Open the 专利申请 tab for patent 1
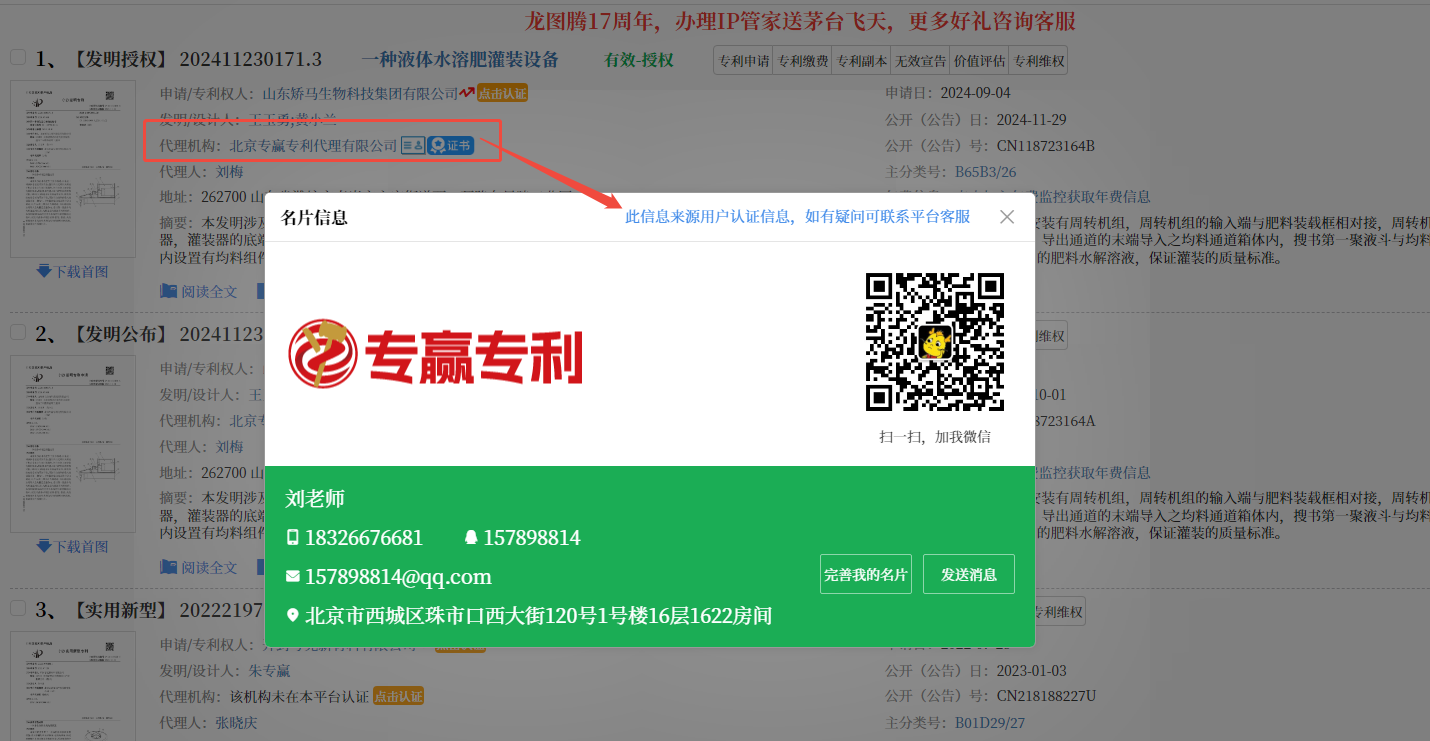Viewport: 1430px width, 741px height. [x=744, y=61]
